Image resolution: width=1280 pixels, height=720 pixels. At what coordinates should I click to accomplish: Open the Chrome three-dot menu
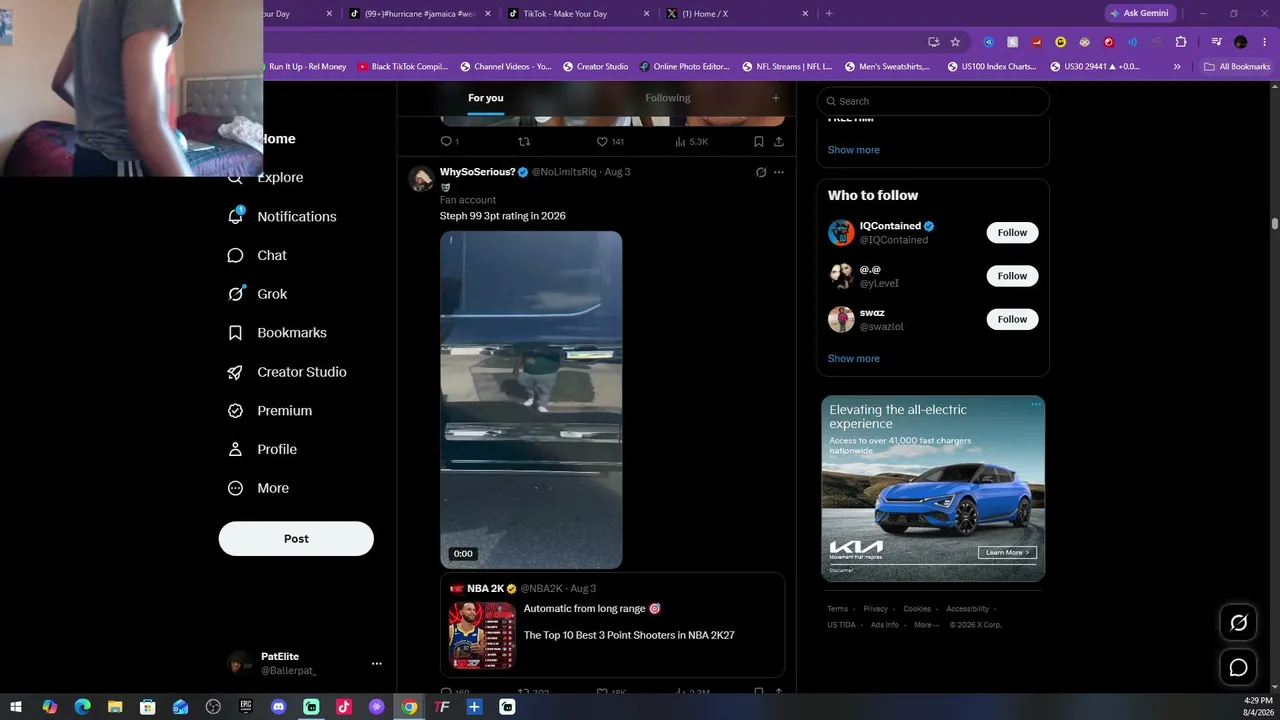1263,42
